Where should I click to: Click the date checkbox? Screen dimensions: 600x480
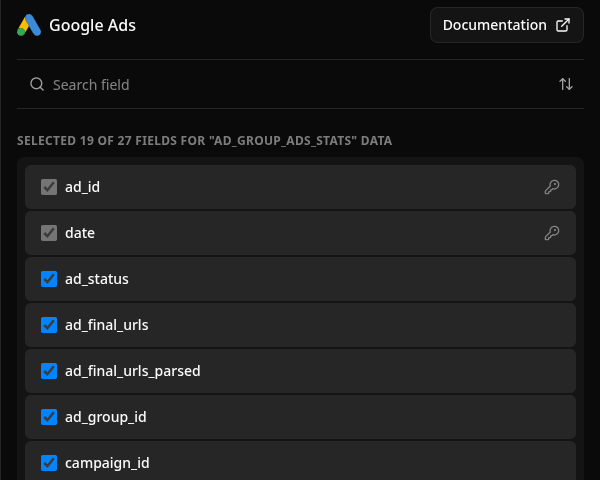(49, 233)
